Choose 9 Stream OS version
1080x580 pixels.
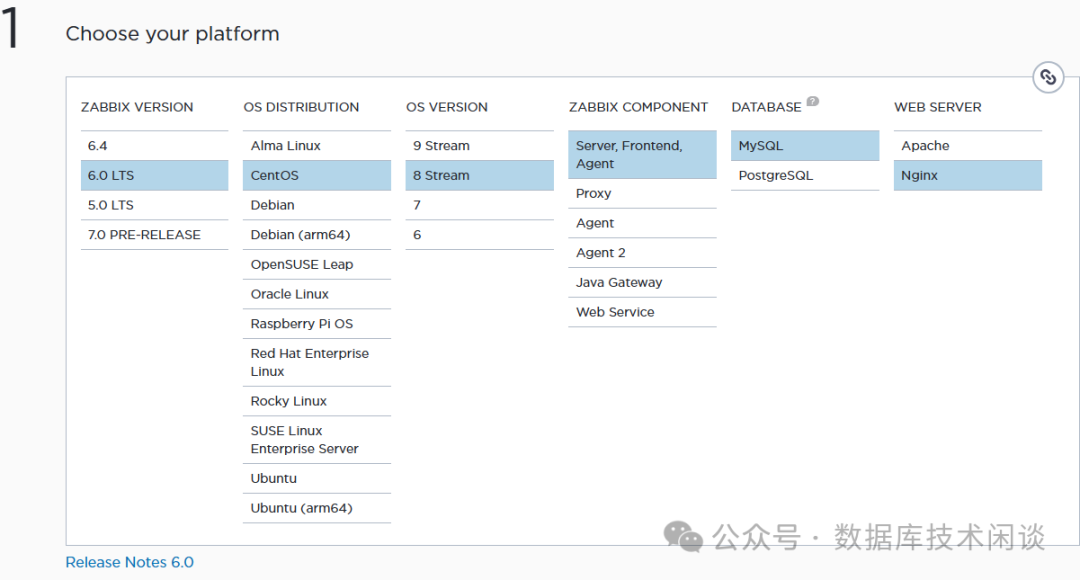coord(479,146)
